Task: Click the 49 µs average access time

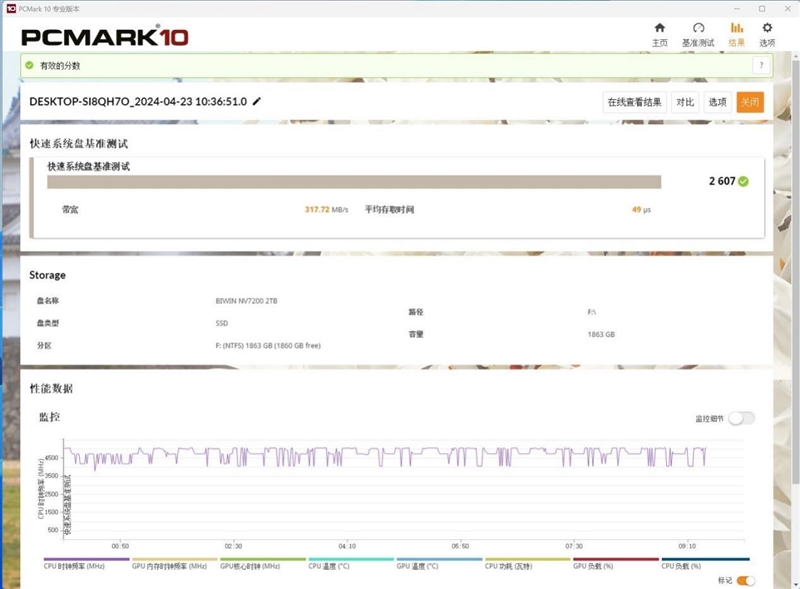Action: [641, 209]
